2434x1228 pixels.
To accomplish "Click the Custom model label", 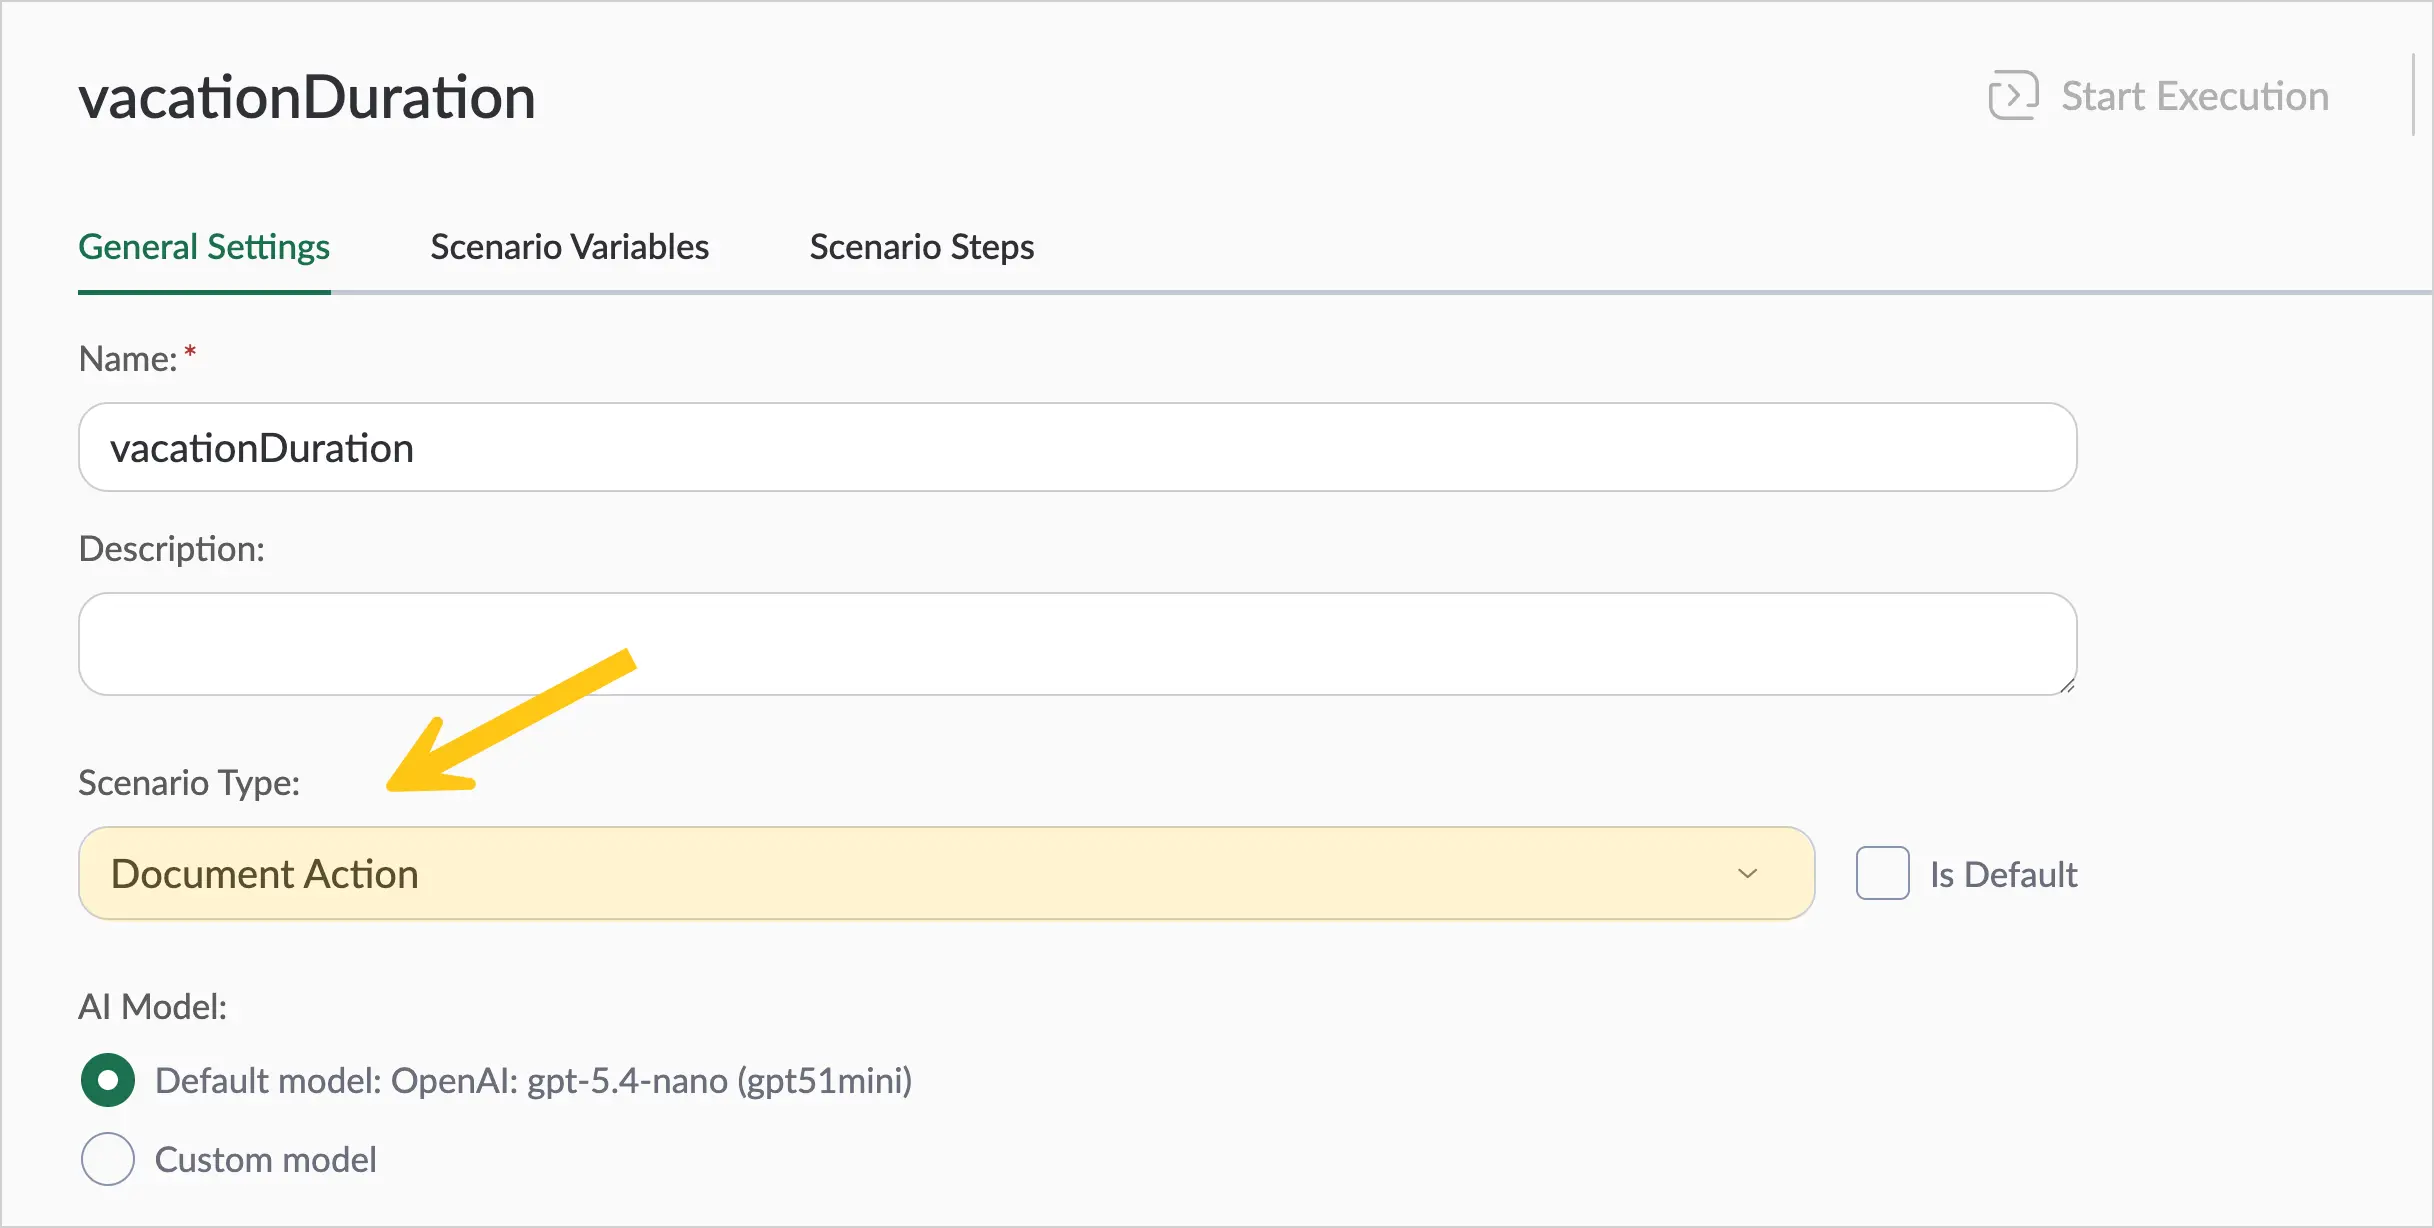I will coord(266,1160).
